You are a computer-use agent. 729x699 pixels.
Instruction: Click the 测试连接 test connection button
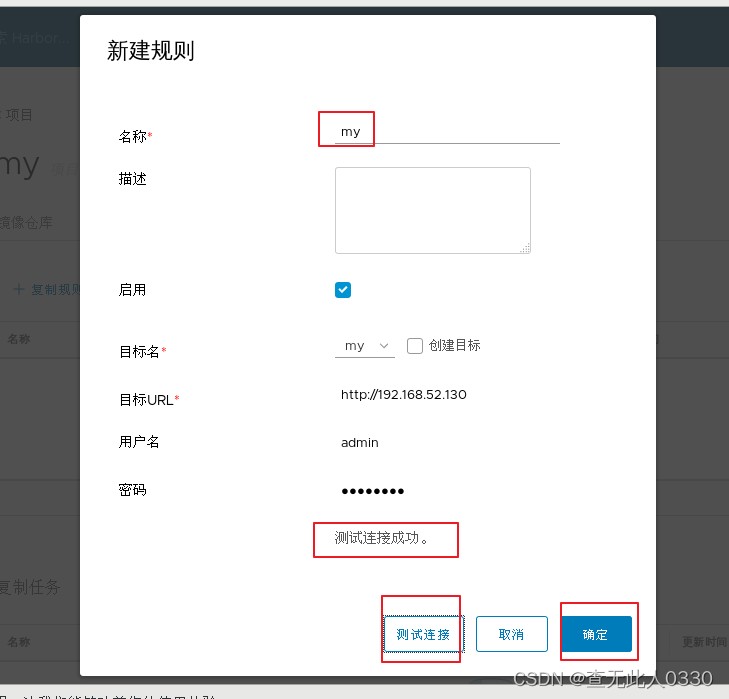[423, 634]
